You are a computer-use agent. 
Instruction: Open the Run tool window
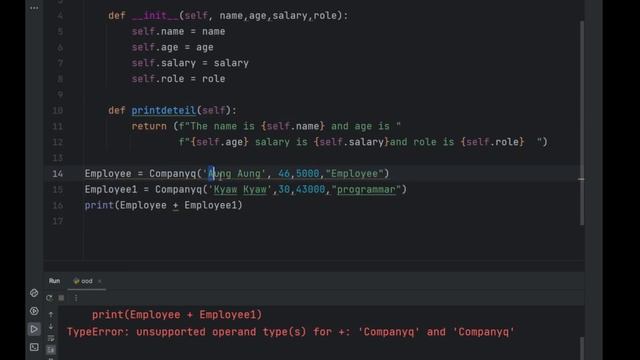pyautogui.click(x=34, y=329)
